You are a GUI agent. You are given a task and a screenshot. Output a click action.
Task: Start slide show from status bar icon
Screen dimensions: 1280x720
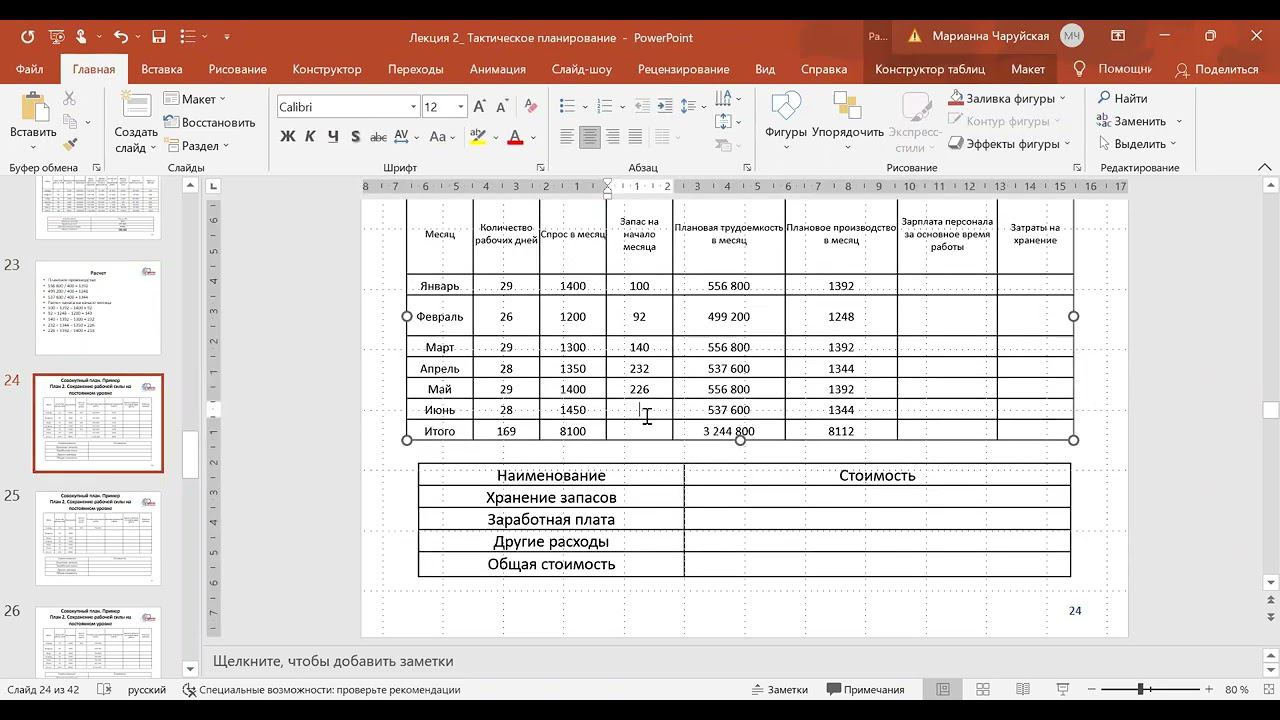coord(1063,690)
